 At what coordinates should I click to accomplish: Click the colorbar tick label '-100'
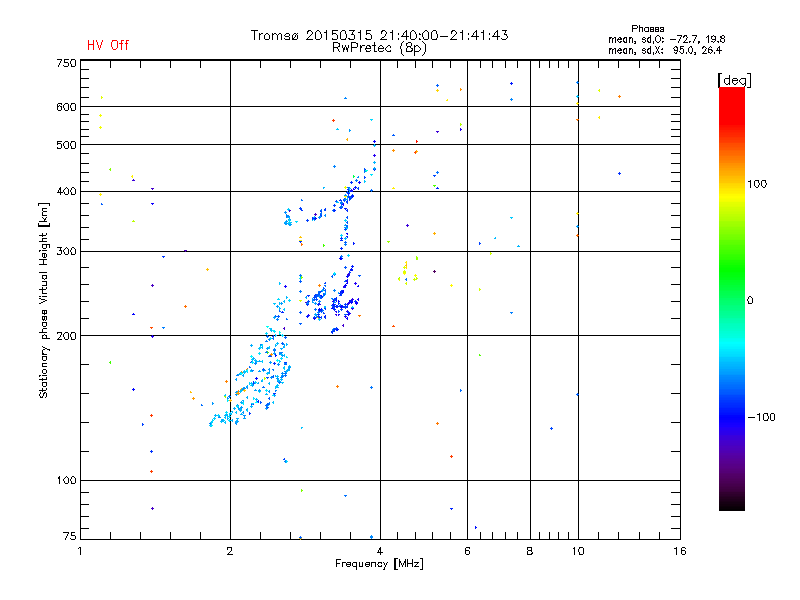tap(762, 417)
